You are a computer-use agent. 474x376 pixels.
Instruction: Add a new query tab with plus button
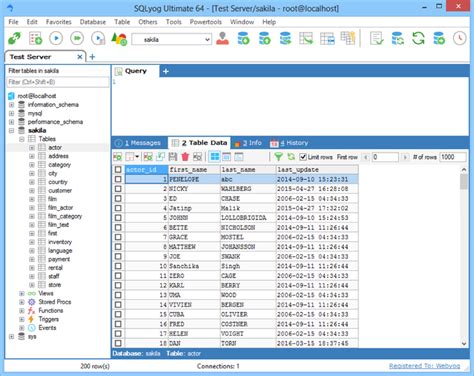[x=166, y=71]
